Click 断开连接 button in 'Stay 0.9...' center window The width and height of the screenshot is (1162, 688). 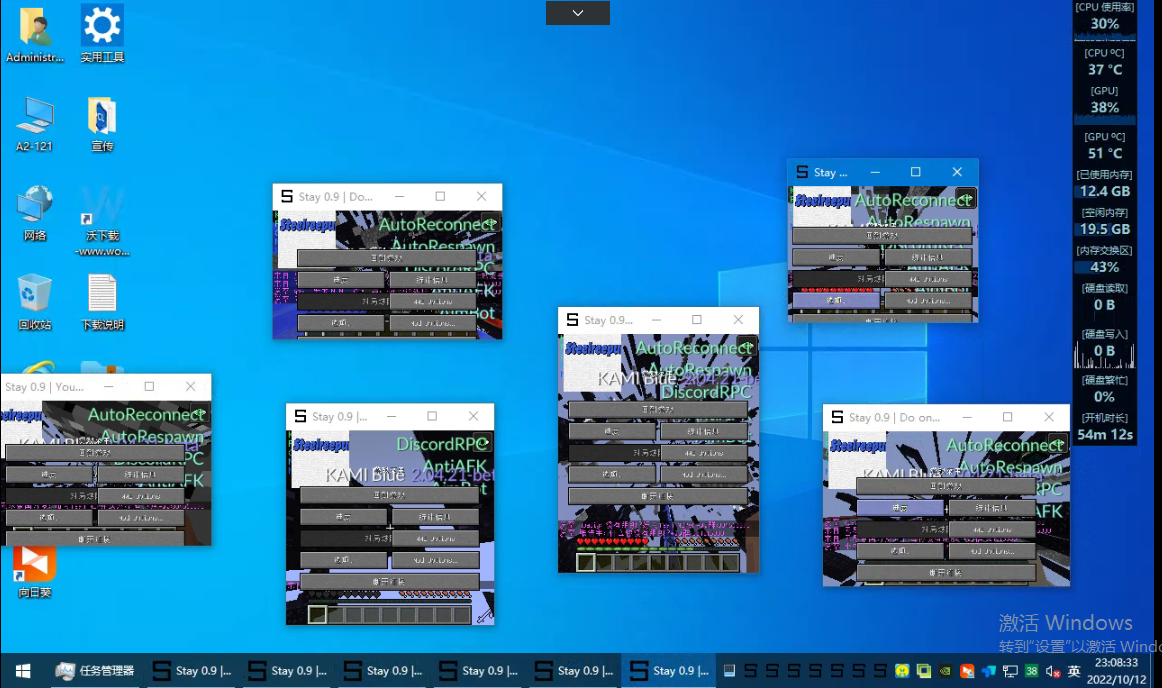click(x=658, y=496)
